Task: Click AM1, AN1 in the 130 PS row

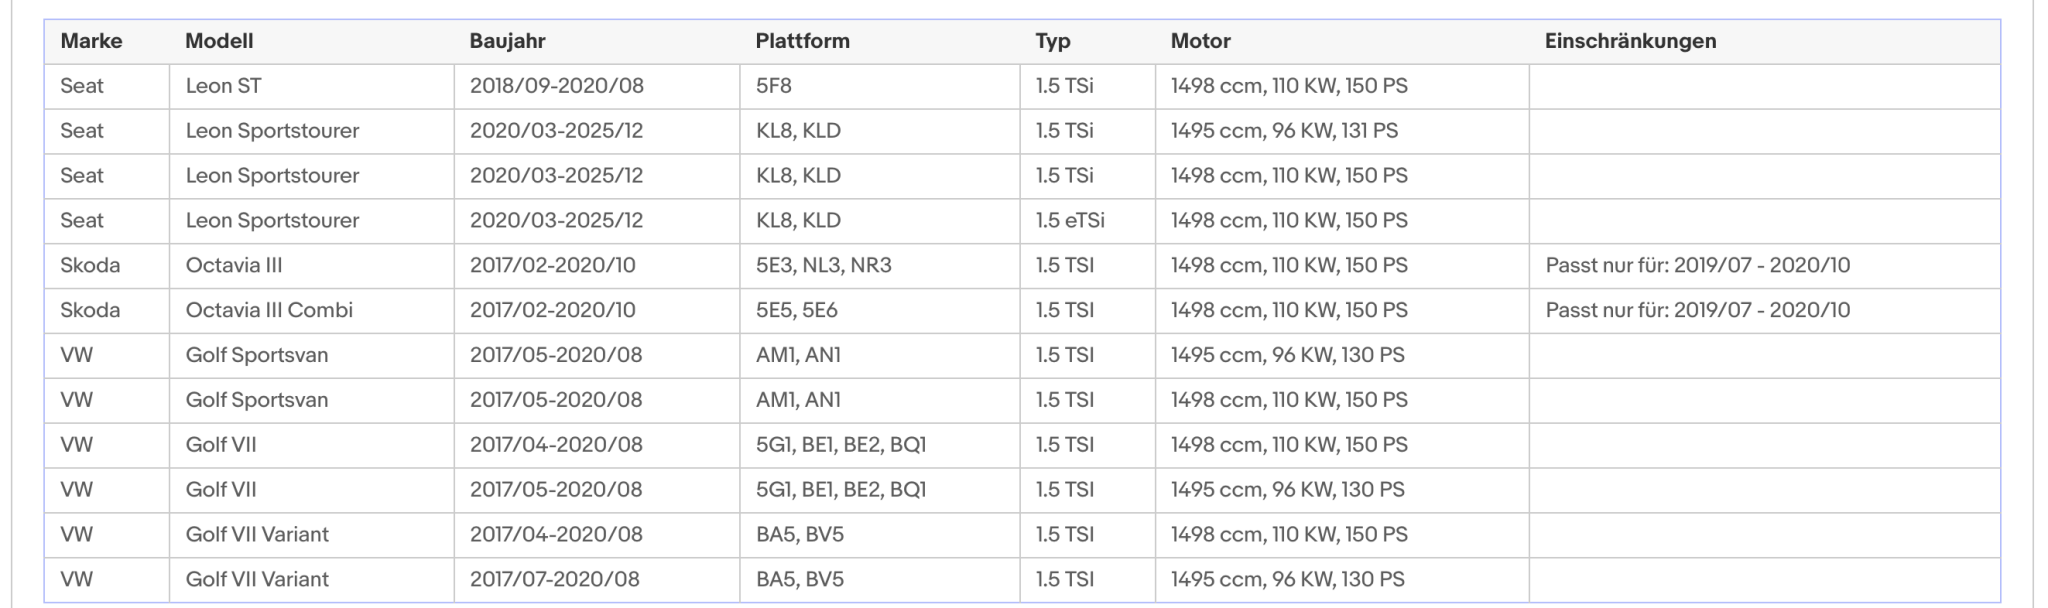Action: (x=880, y=355)
